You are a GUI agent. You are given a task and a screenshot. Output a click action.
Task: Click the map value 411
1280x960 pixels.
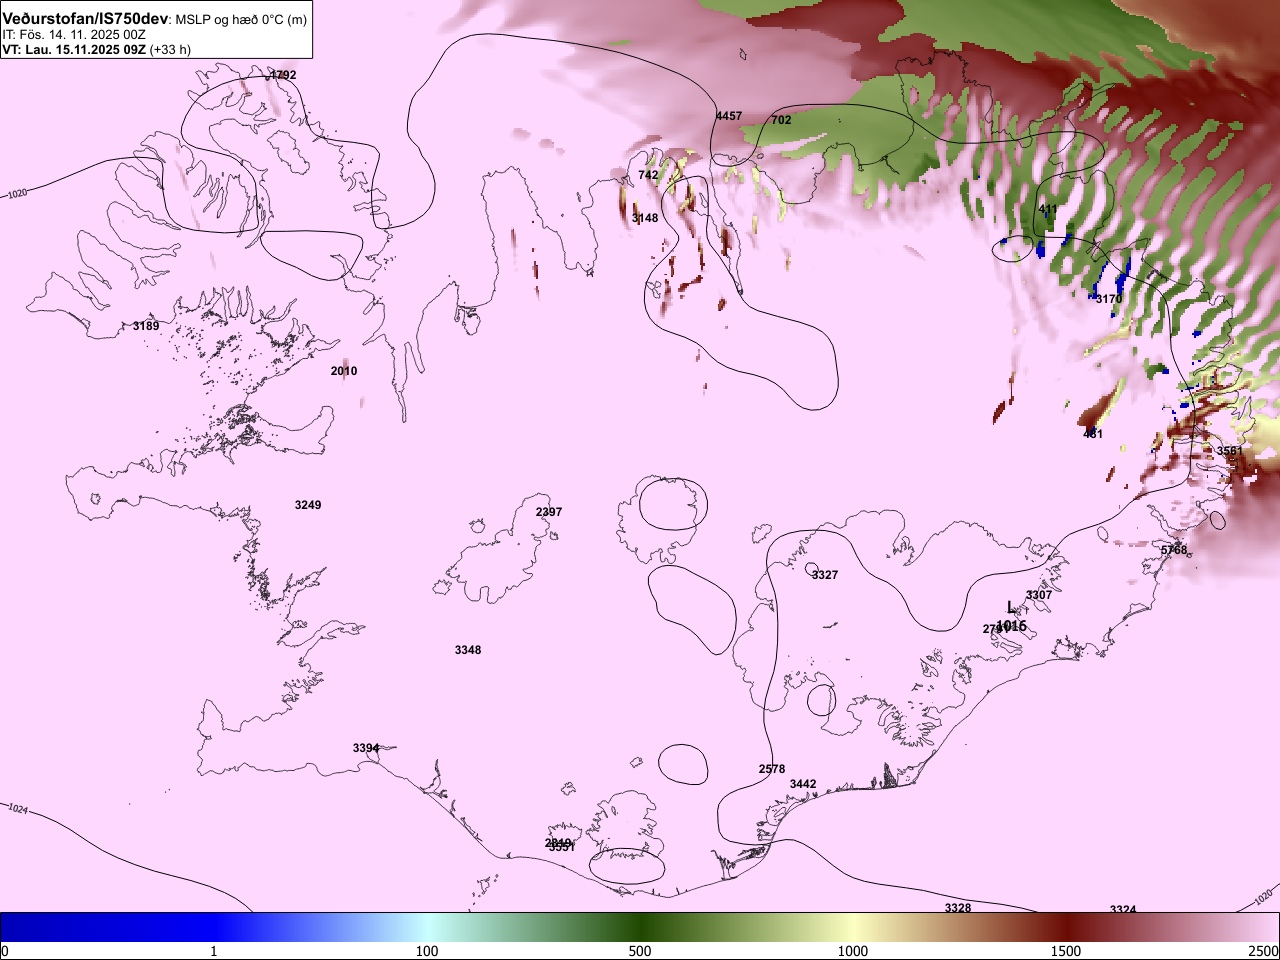pos(1048,209)
